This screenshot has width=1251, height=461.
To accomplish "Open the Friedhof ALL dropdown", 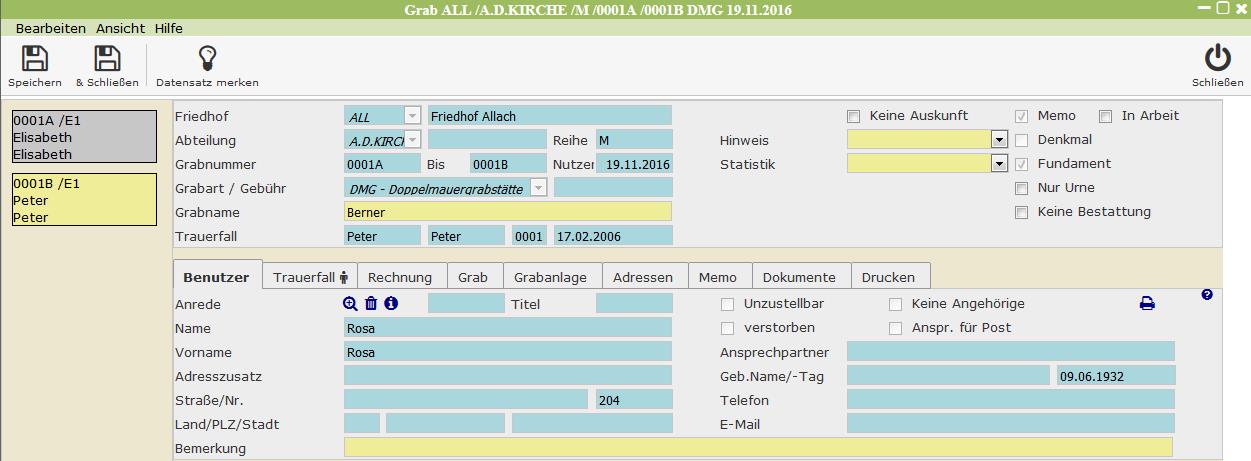I will (412, 116).
